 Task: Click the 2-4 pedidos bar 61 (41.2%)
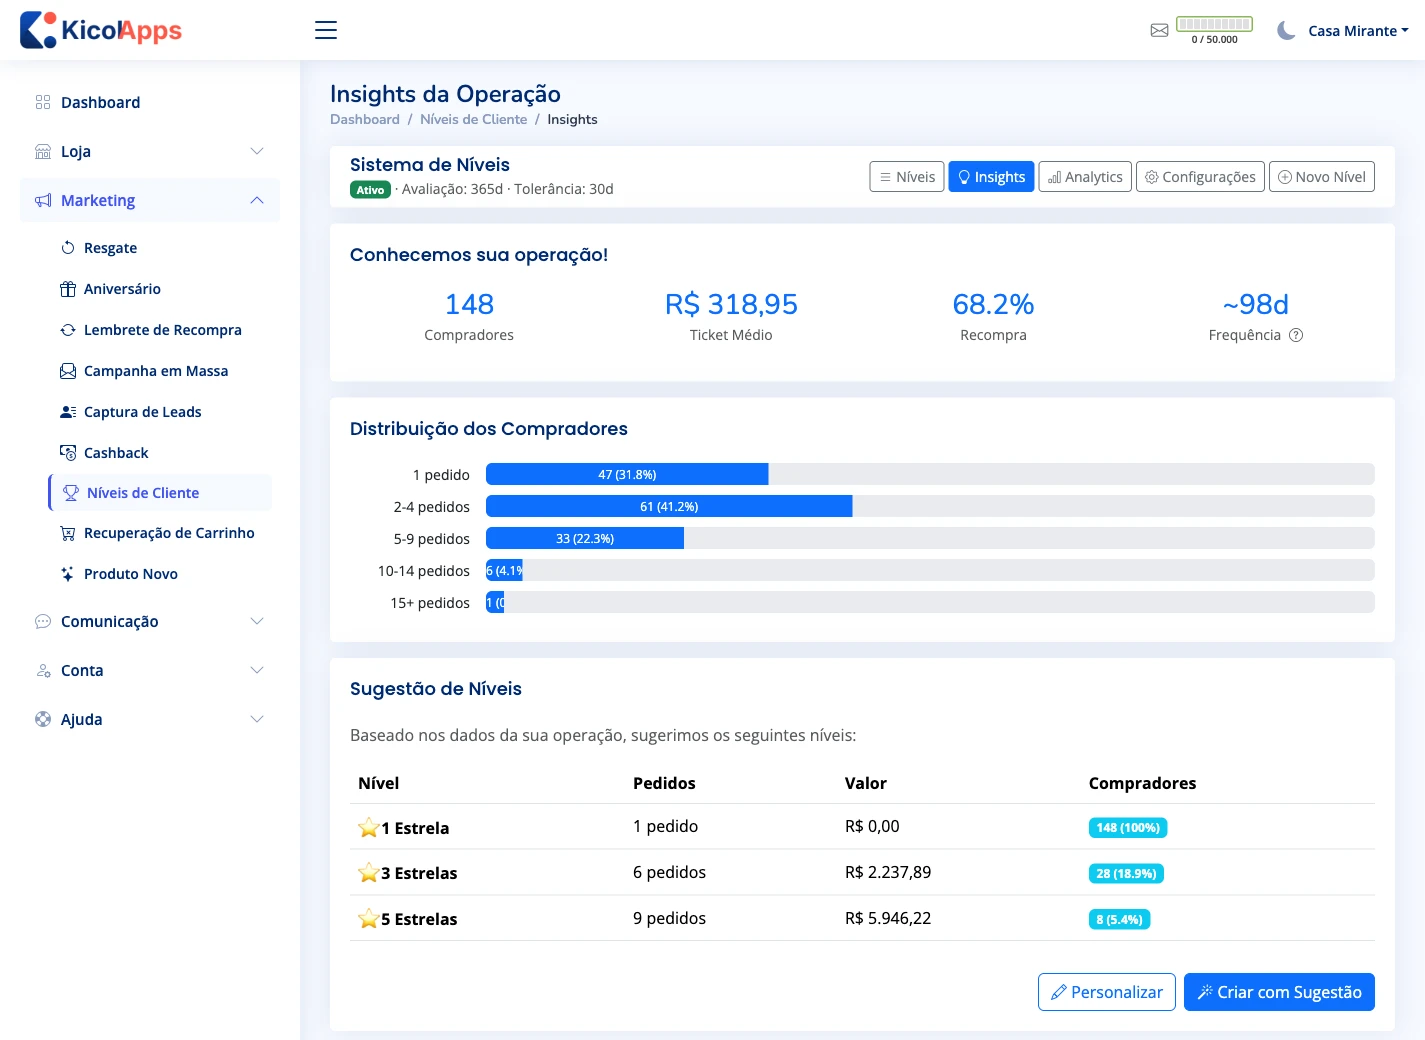click(x=669, y=506)
